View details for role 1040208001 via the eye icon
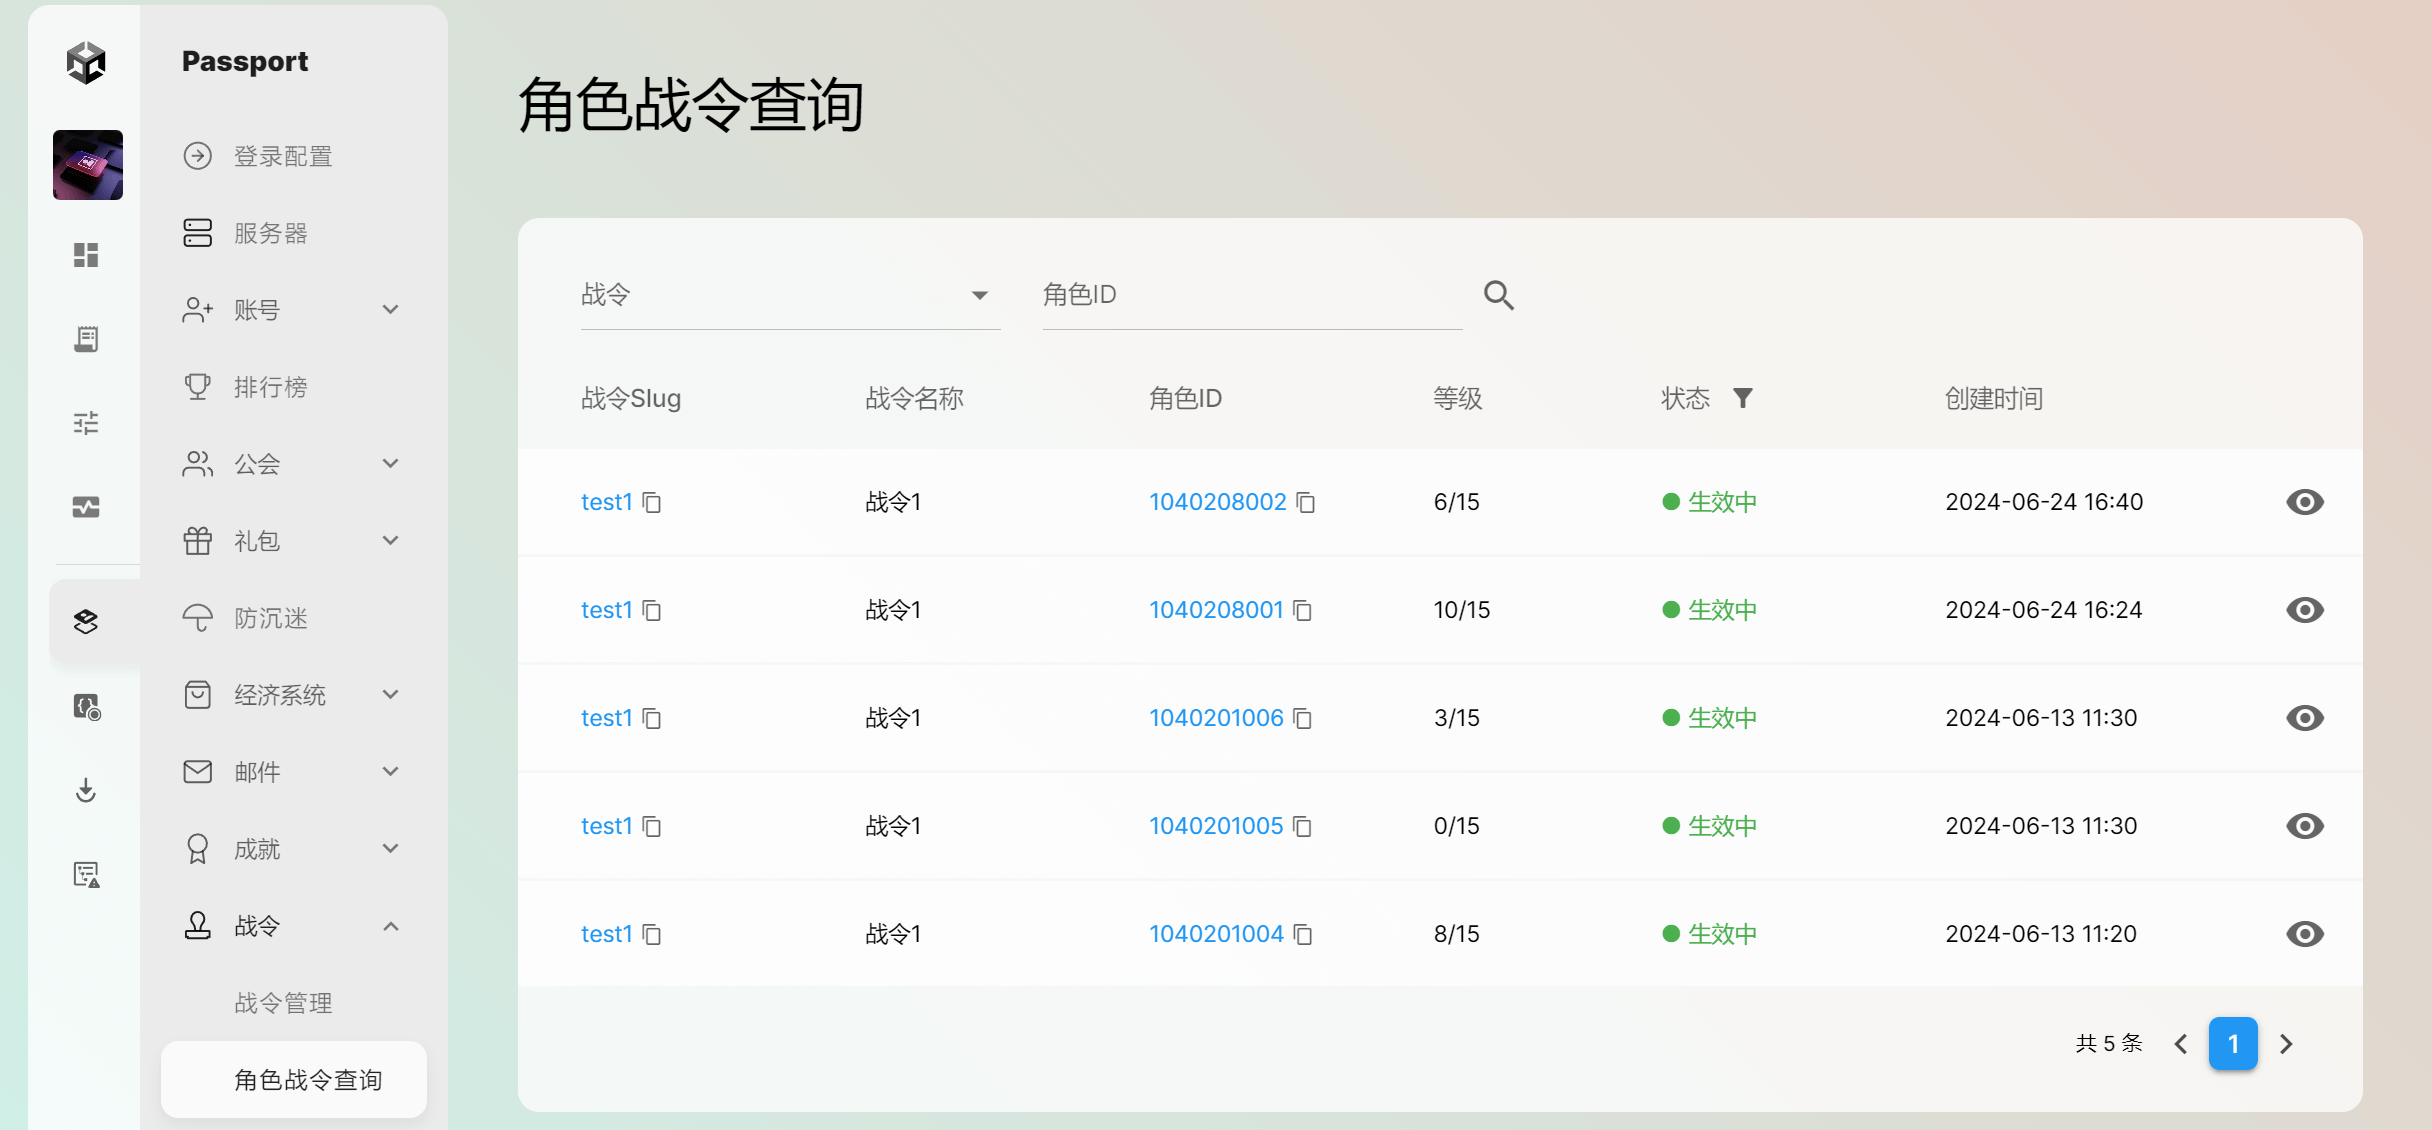2432x1130 pixels. tap(2304, 610)
